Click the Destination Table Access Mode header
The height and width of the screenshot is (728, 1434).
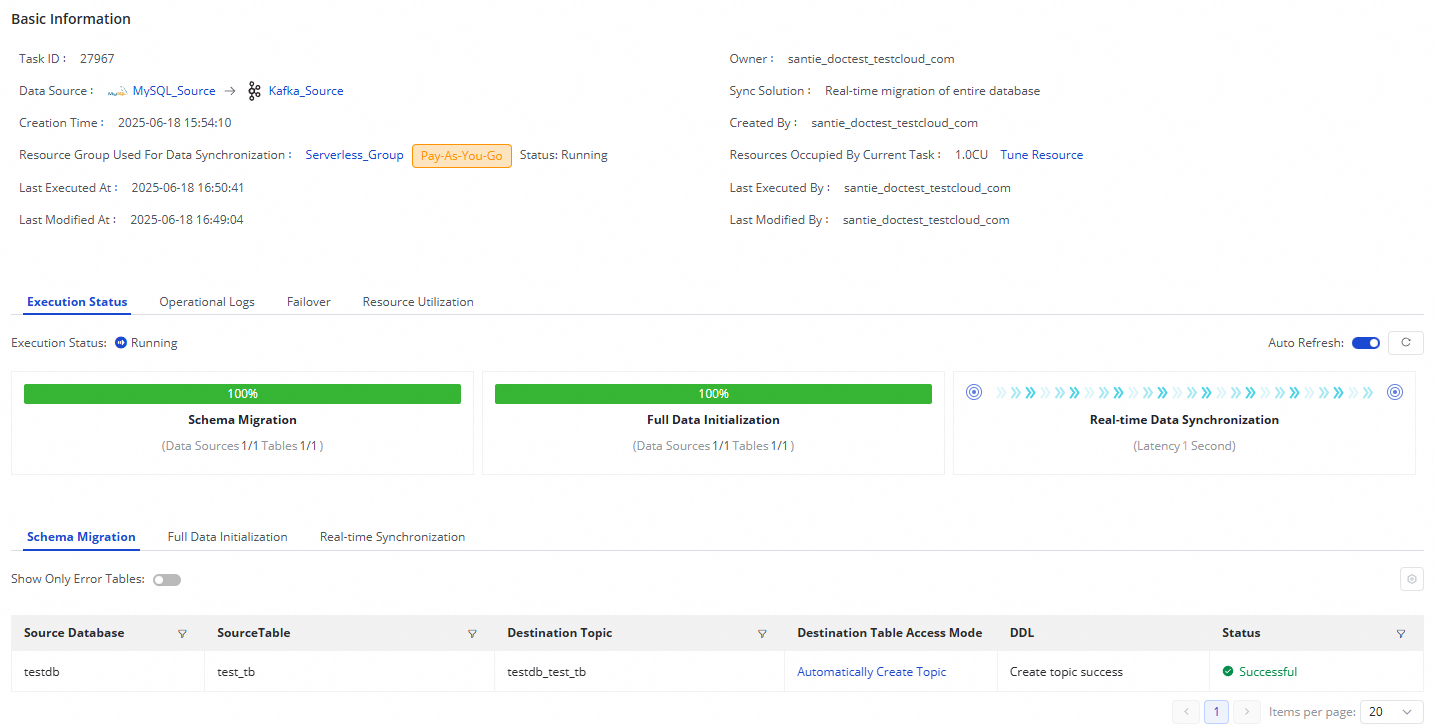coord(889,633)
